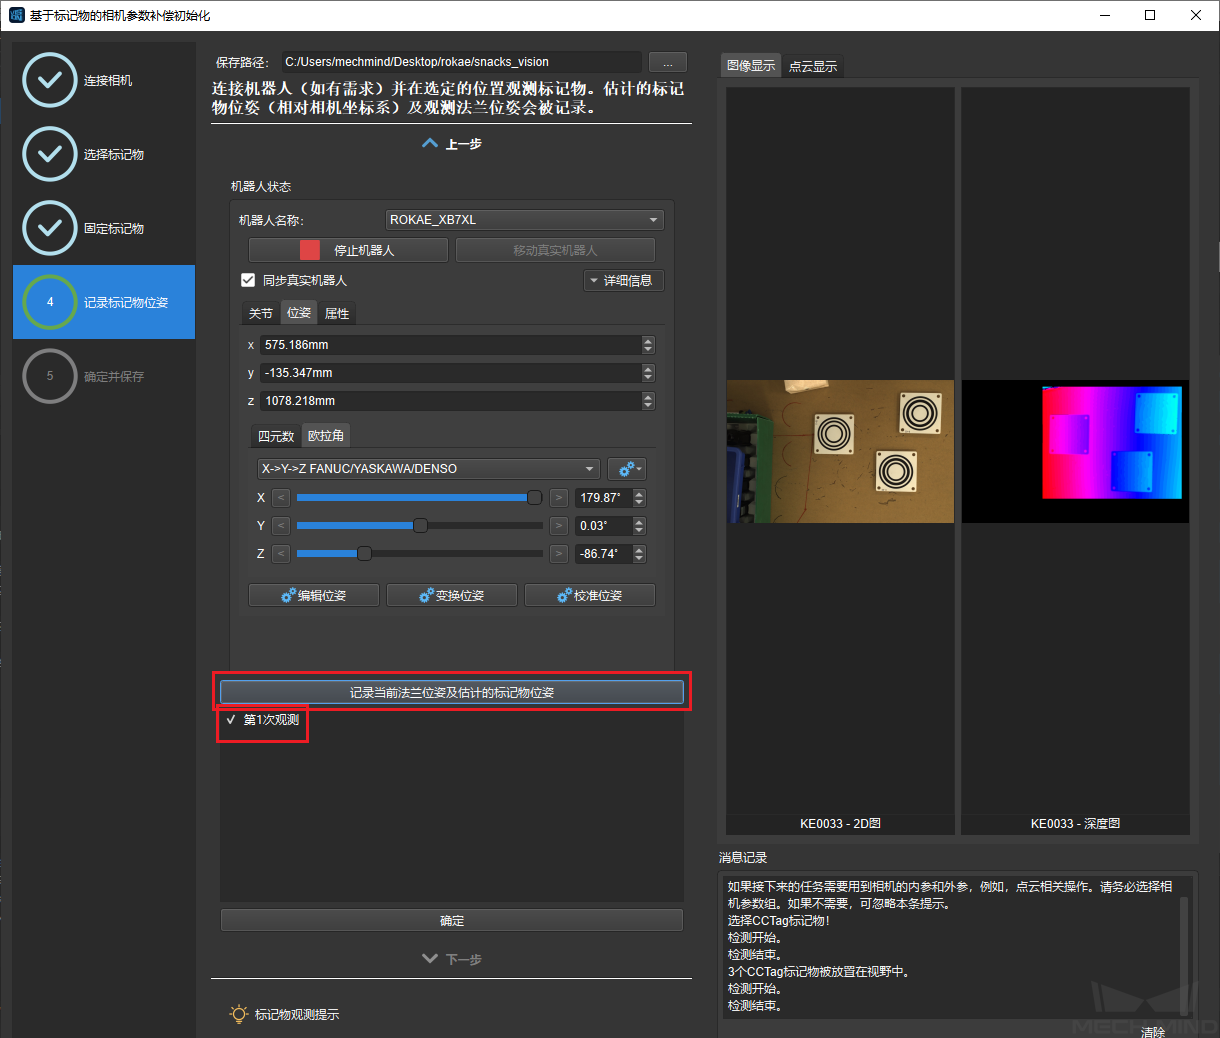Uncheck 同步真实机器人 checkbox
This screenshot has height=1038, width=1220.
[249, 280]
